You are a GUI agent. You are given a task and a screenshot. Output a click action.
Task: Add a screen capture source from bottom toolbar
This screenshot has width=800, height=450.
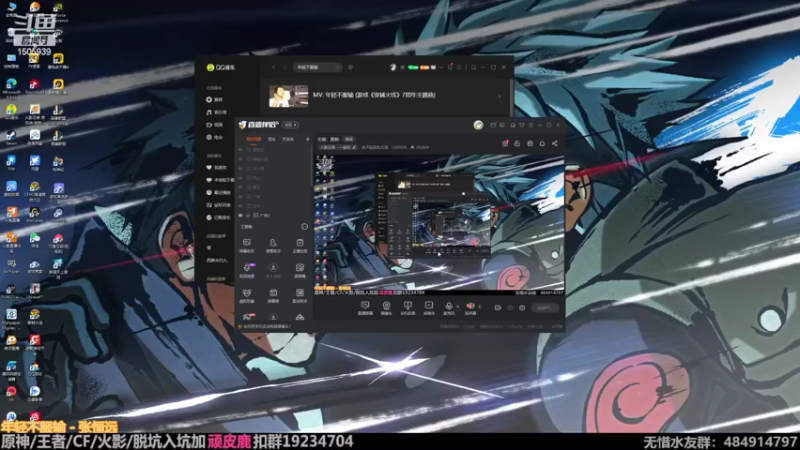(x=365, y=308)
